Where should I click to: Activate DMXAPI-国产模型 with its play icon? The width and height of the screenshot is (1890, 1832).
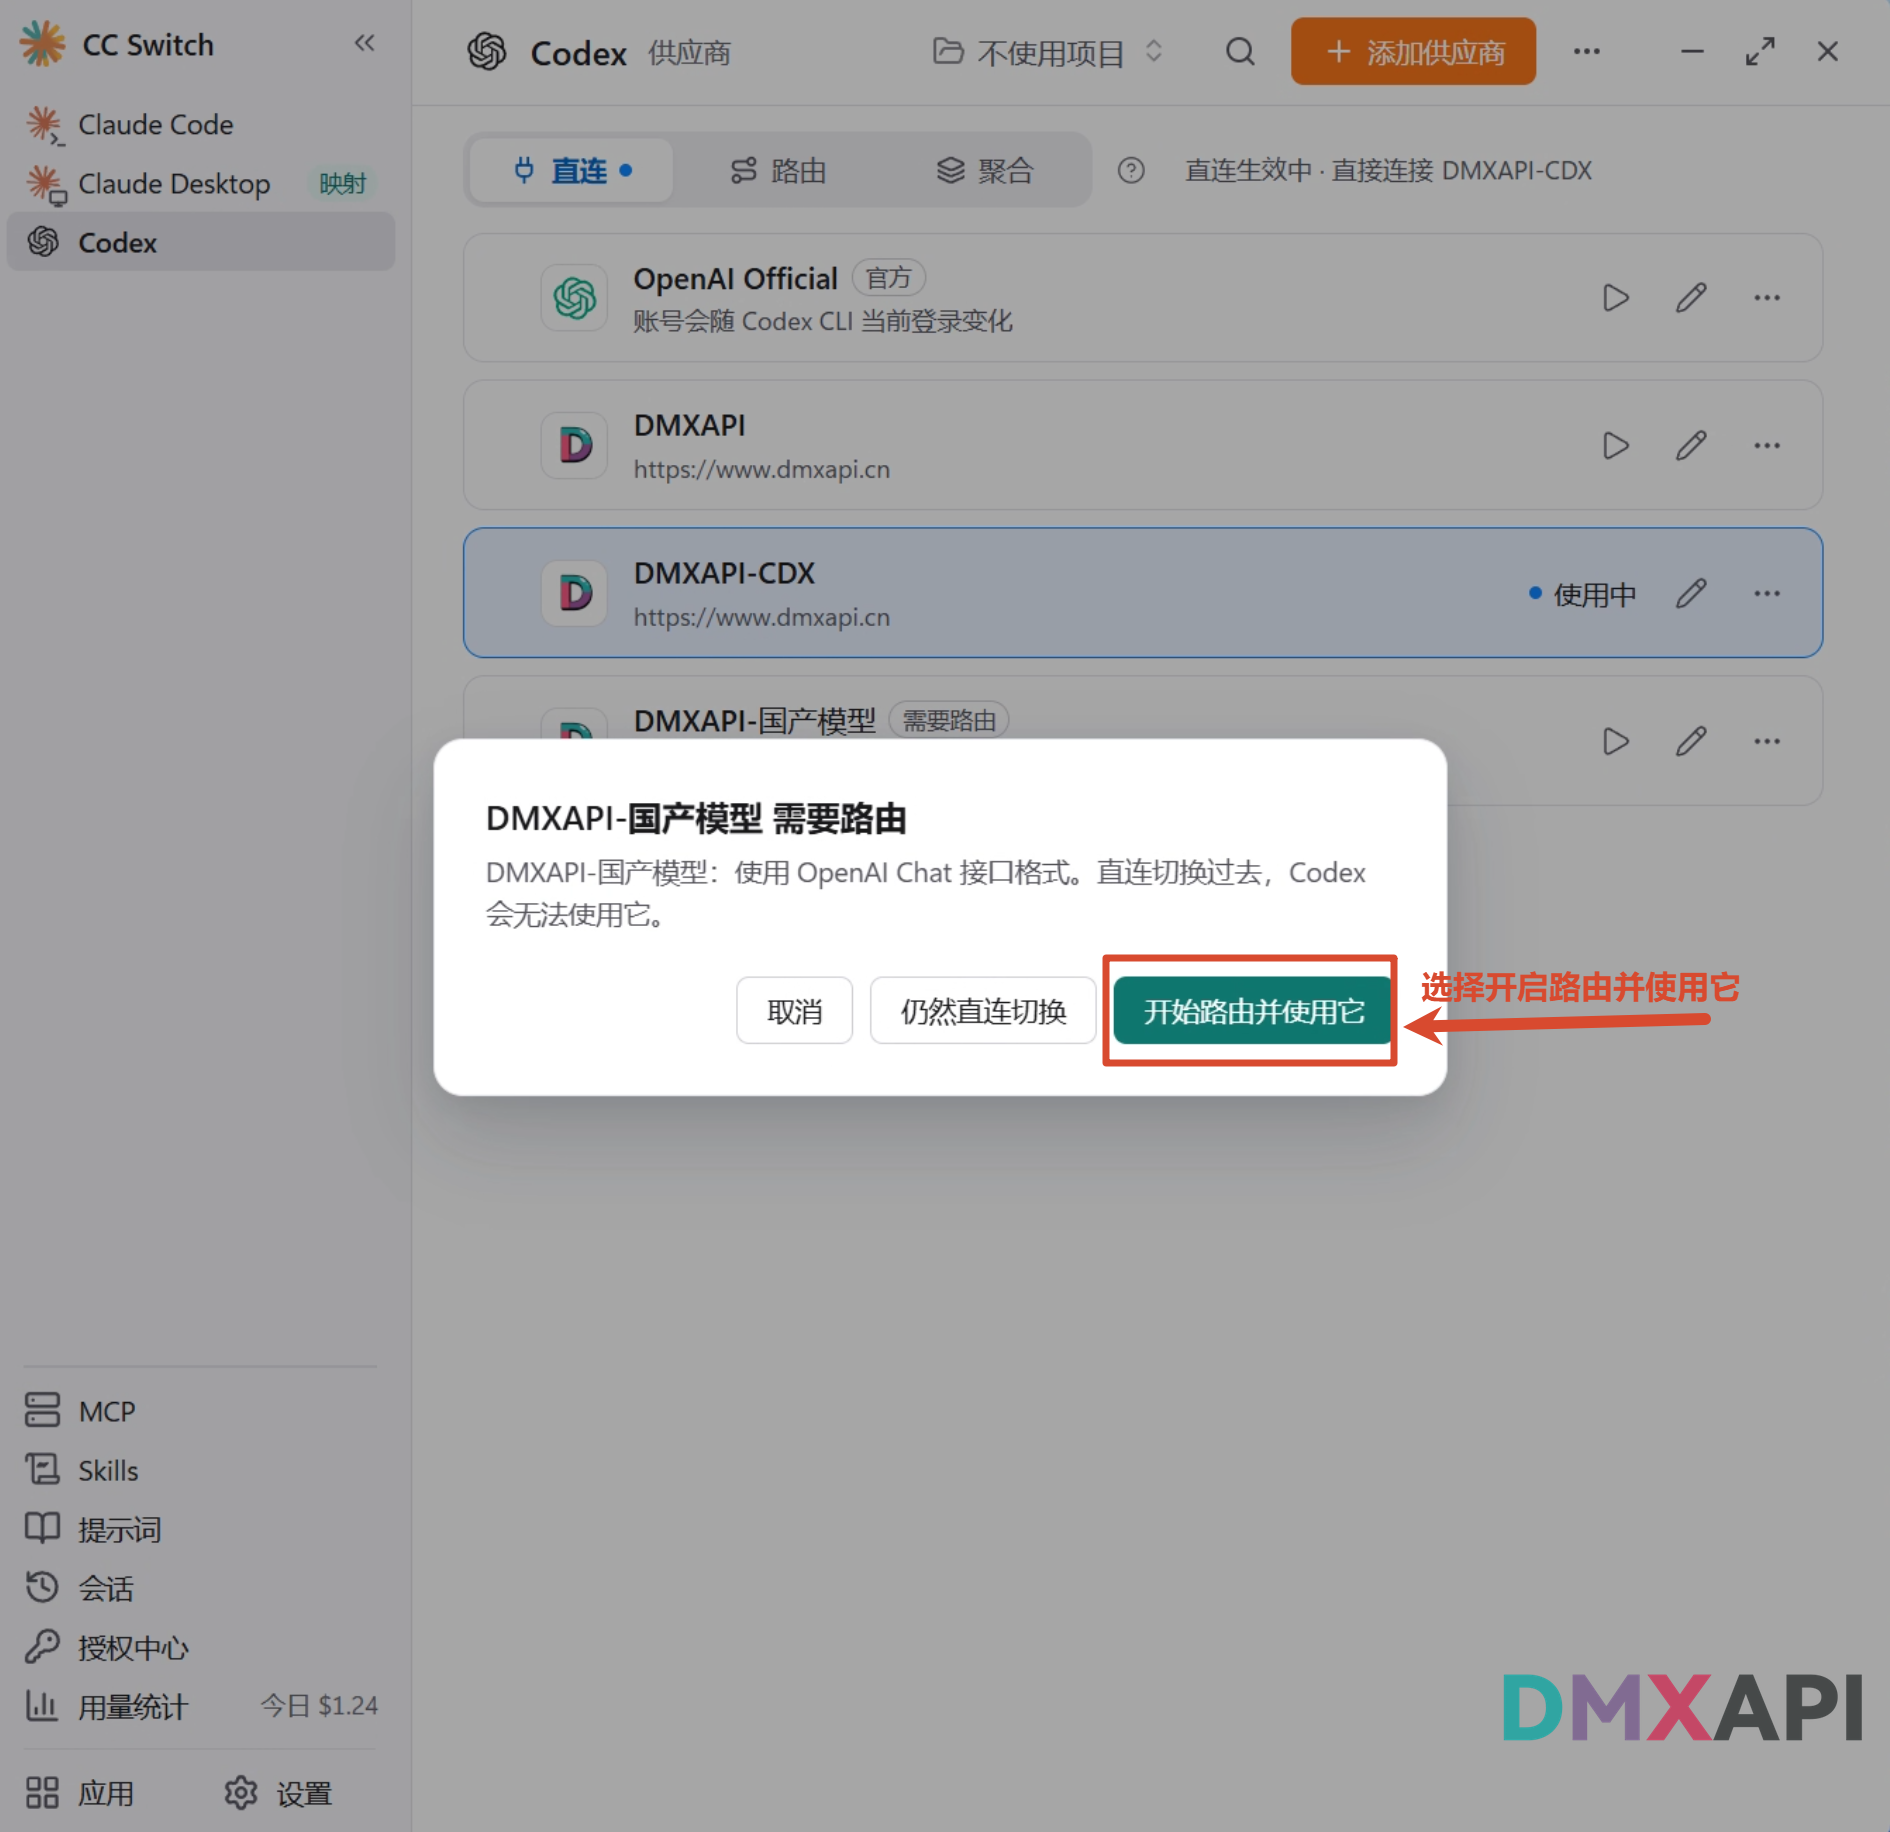click(1615, 742)
